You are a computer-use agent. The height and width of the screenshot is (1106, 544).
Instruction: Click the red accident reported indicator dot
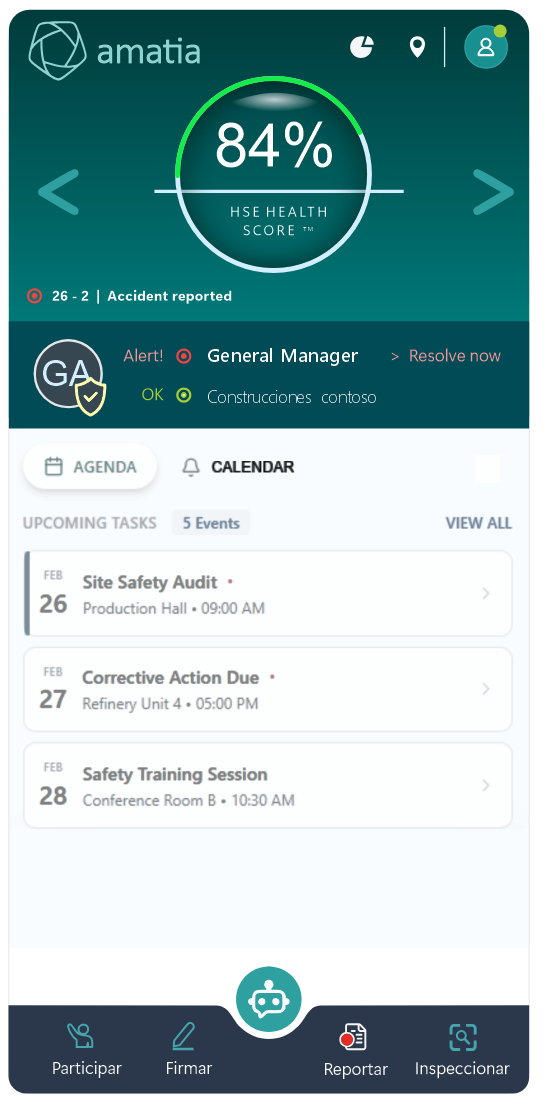click(34, 296)
